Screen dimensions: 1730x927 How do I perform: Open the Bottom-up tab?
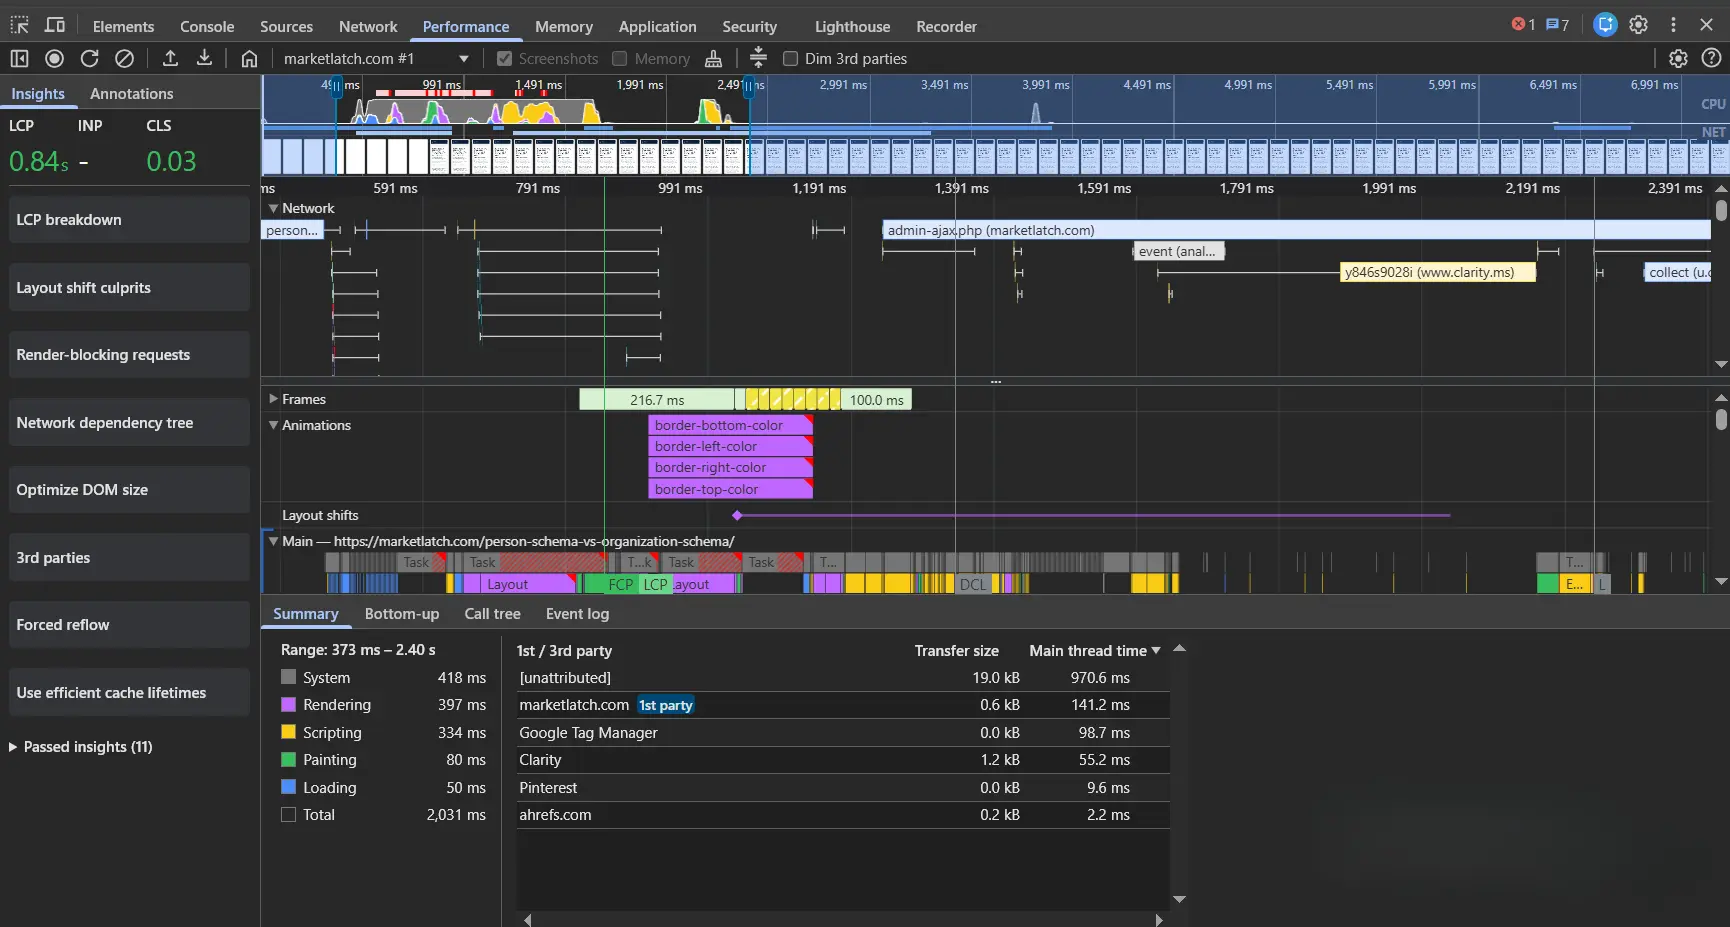(x=402, y=614)
